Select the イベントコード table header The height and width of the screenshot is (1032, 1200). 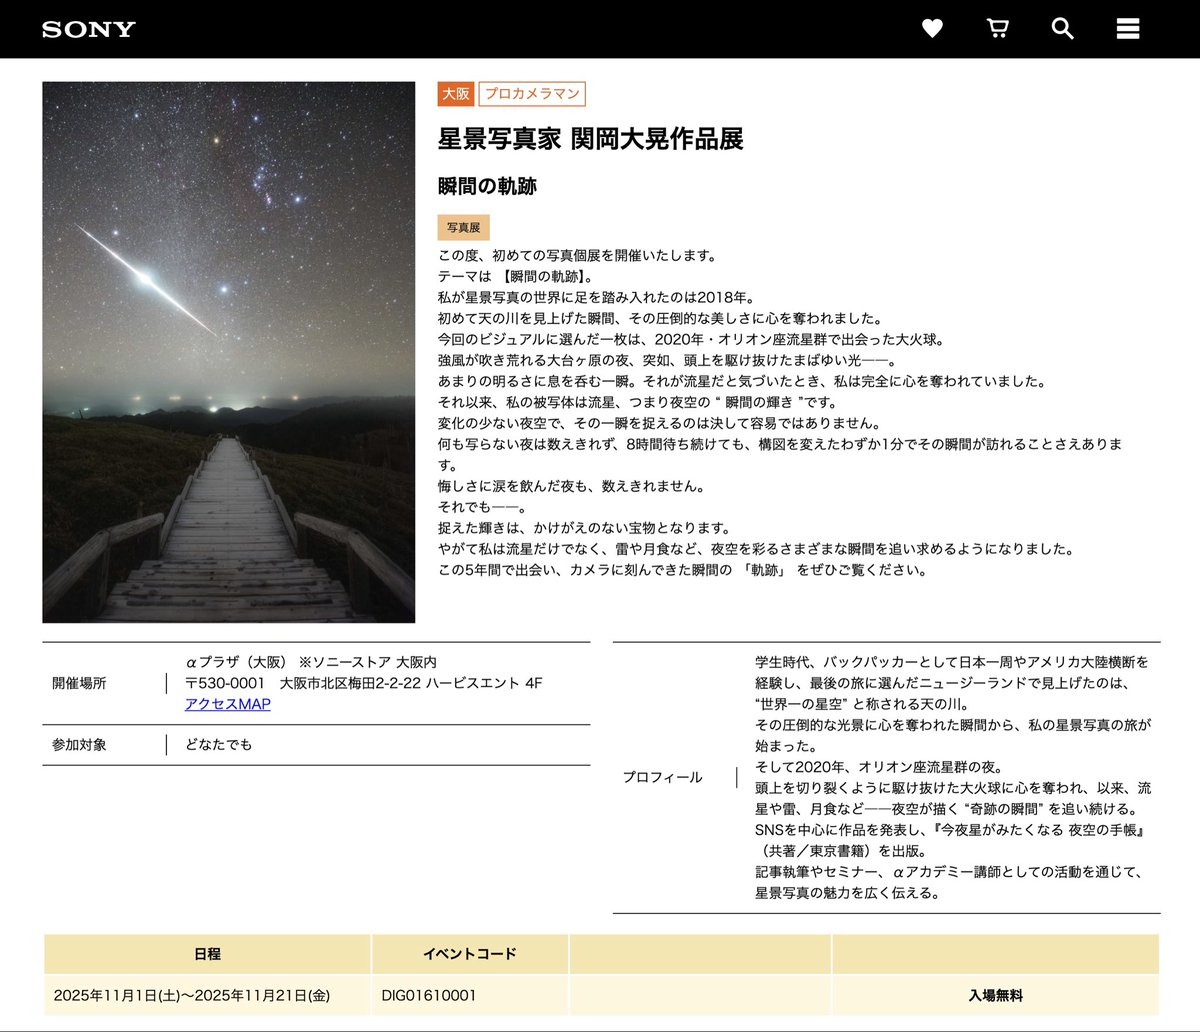470,954
